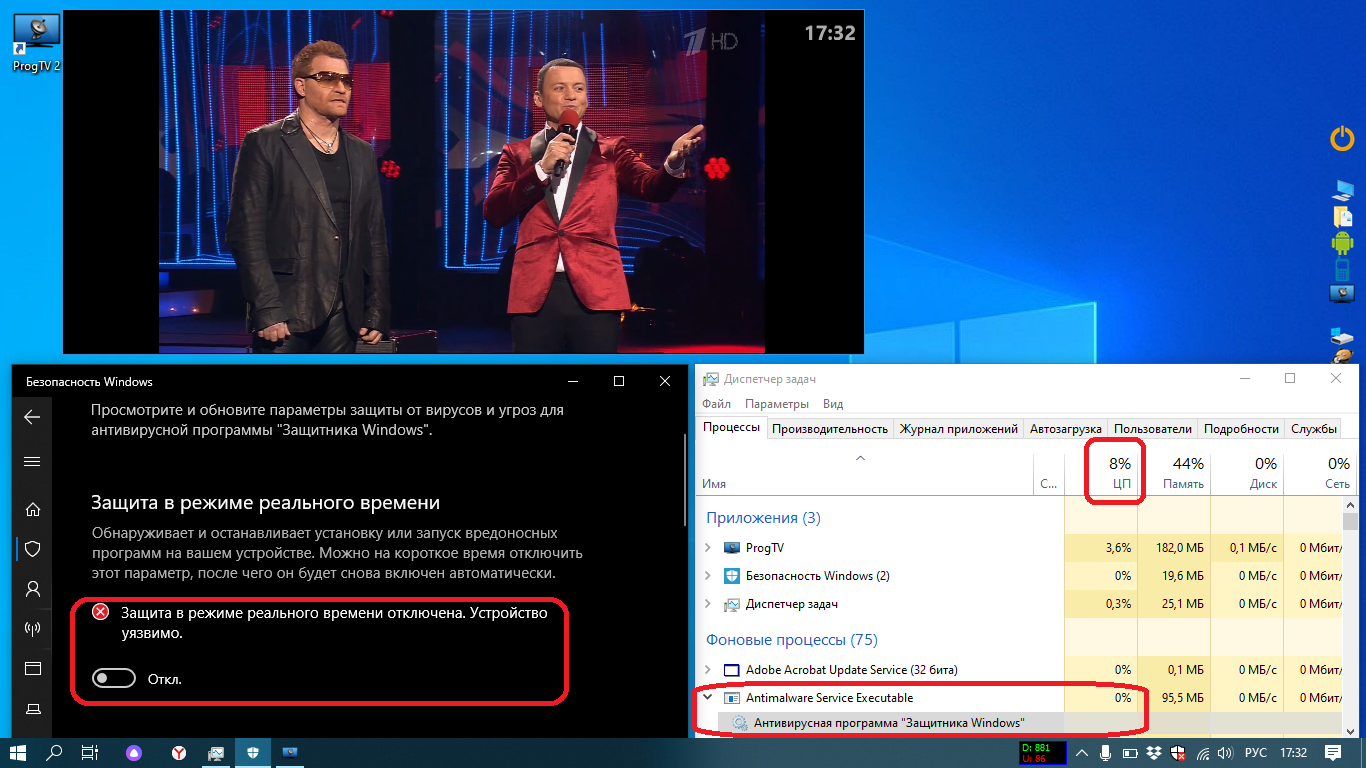
Task: Open Device security laptop icon in sidebar
Action: (x=32, y=708)
